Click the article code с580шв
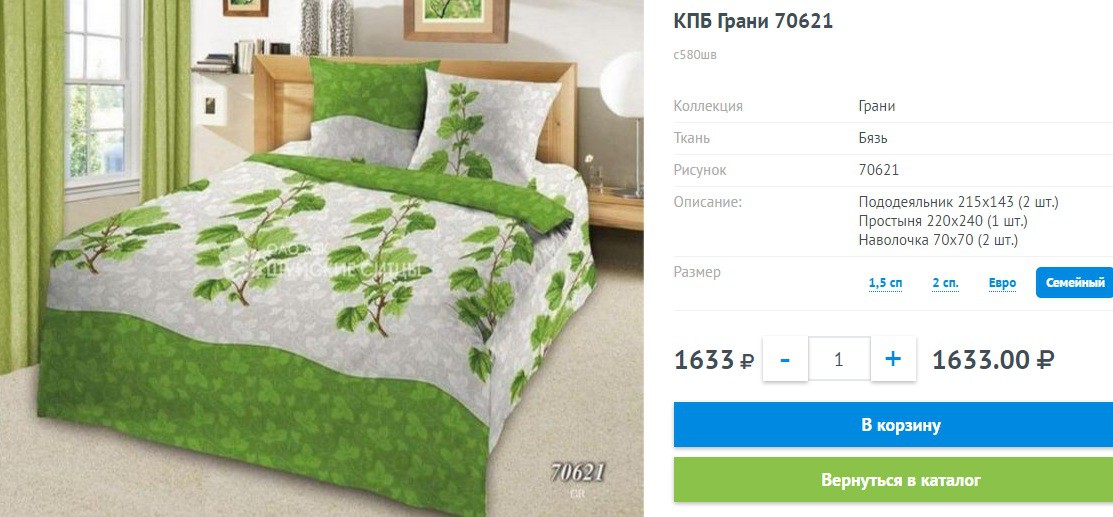 click(x=695, y=55)
